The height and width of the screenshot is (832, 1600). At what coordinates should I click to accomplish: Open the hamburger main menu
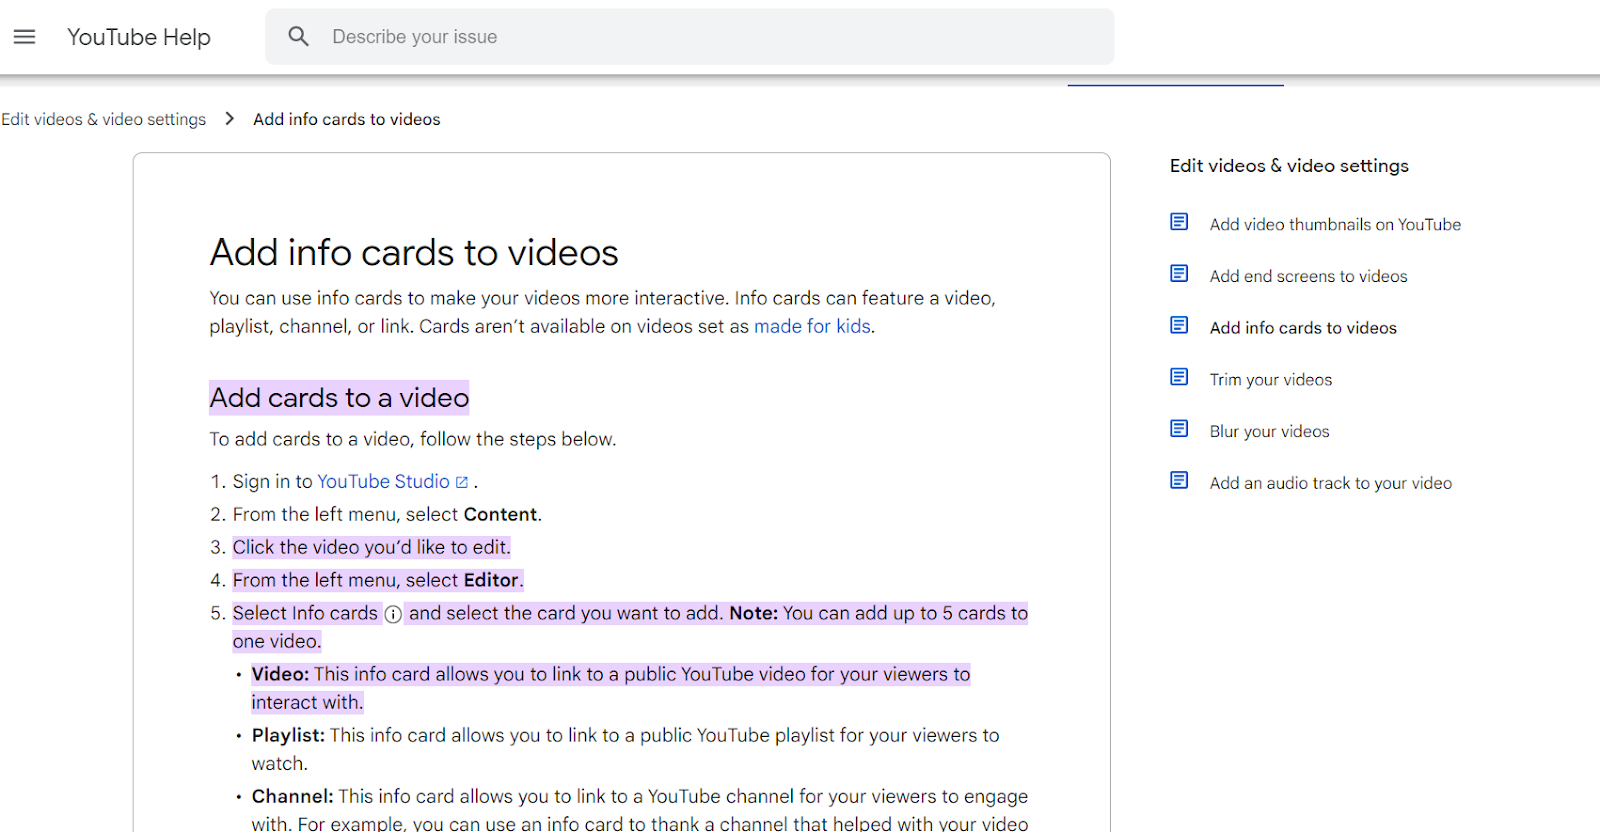pos(24,37)
